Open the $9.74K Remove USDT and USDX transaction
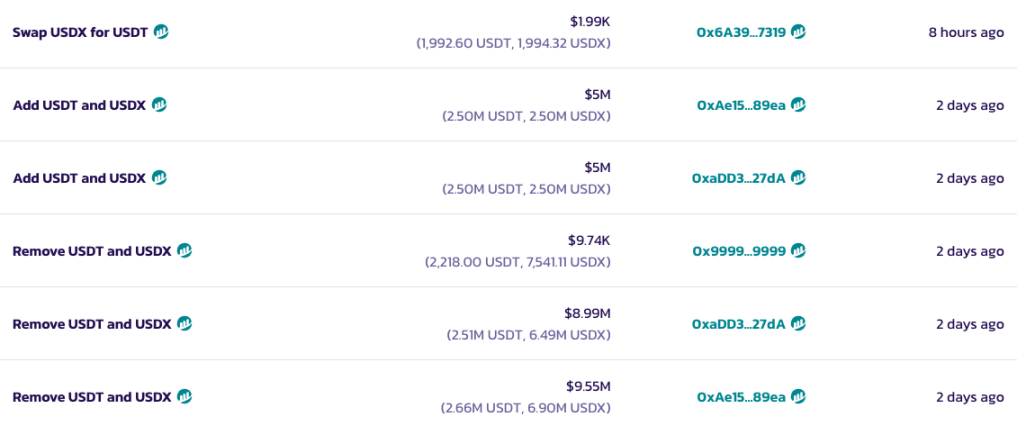Screen dimensions: 1017x426 [92, 250]
